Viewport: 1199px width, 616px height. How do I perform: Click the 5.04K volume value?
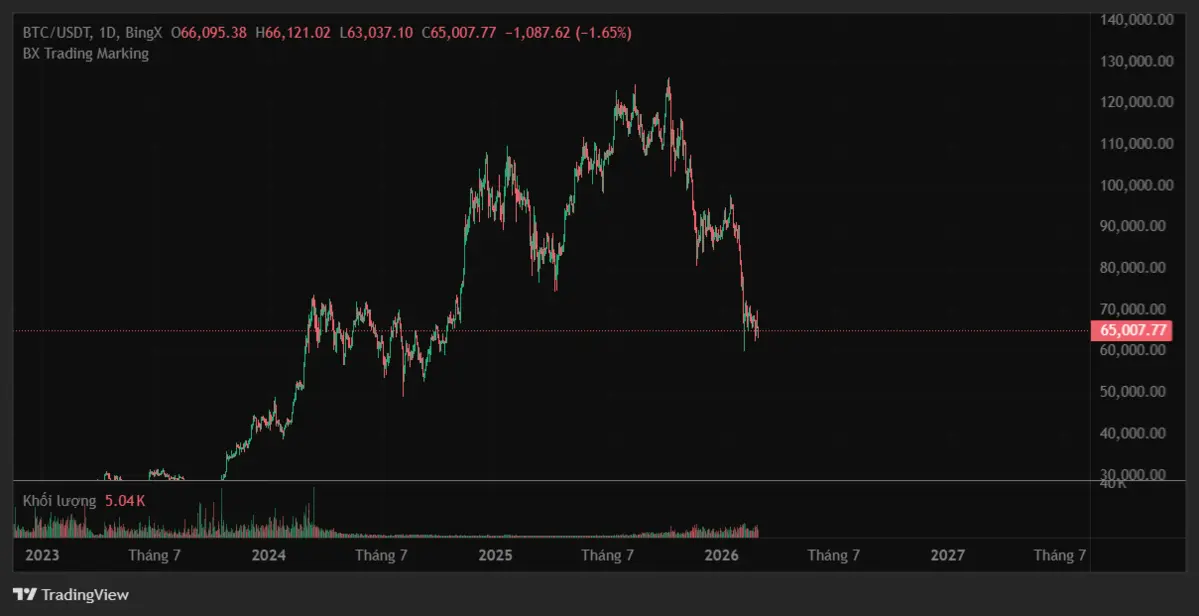(x=125, y=500)
